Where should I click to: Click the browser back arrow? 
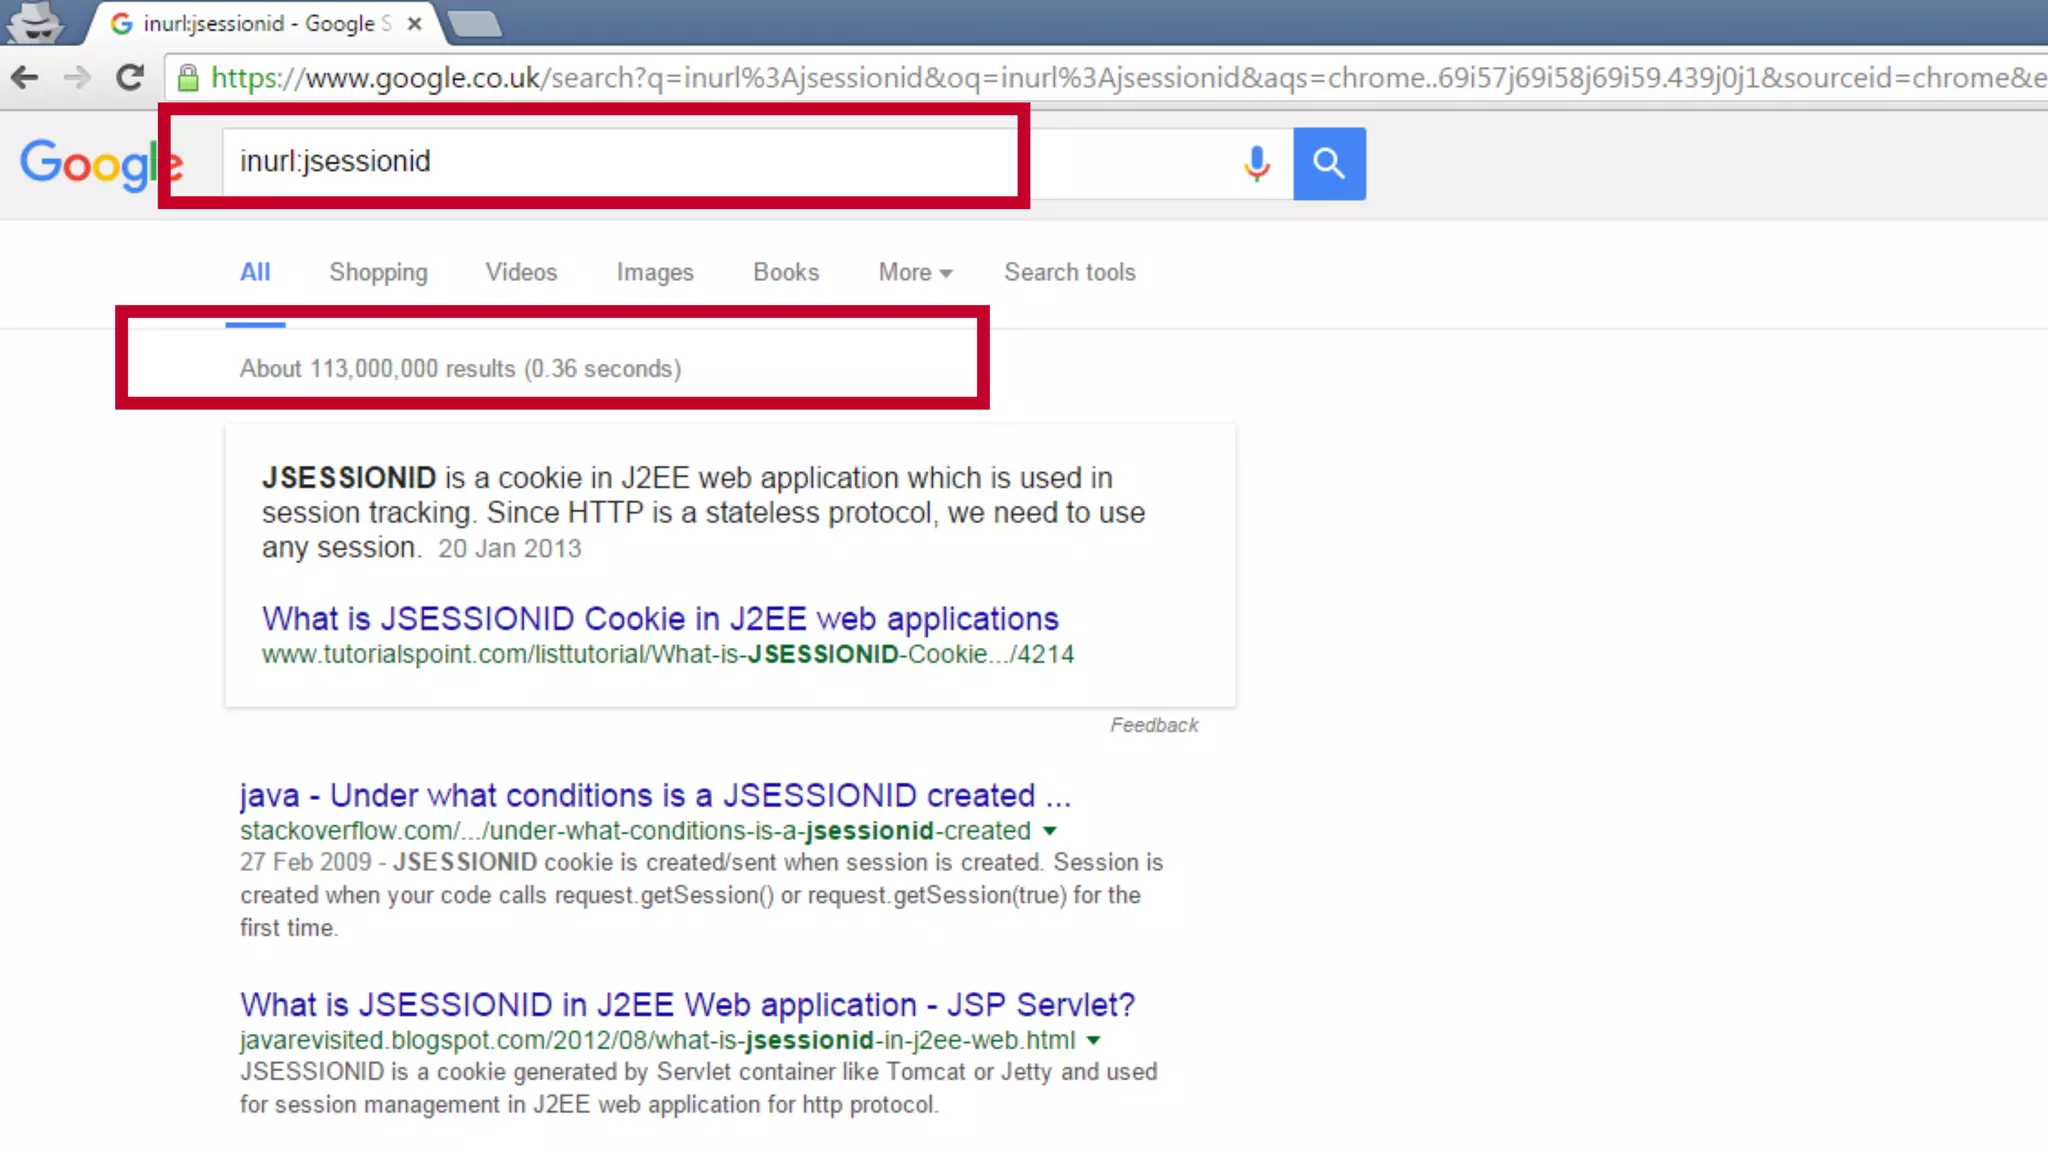25,77
